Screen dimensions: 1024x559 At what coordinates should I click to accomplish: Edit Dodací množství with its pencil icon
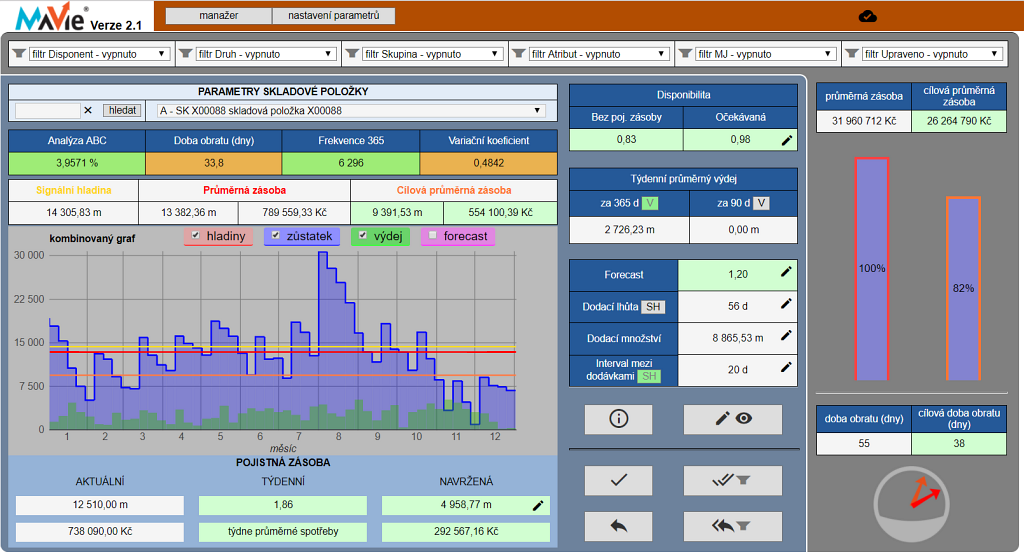786,336
